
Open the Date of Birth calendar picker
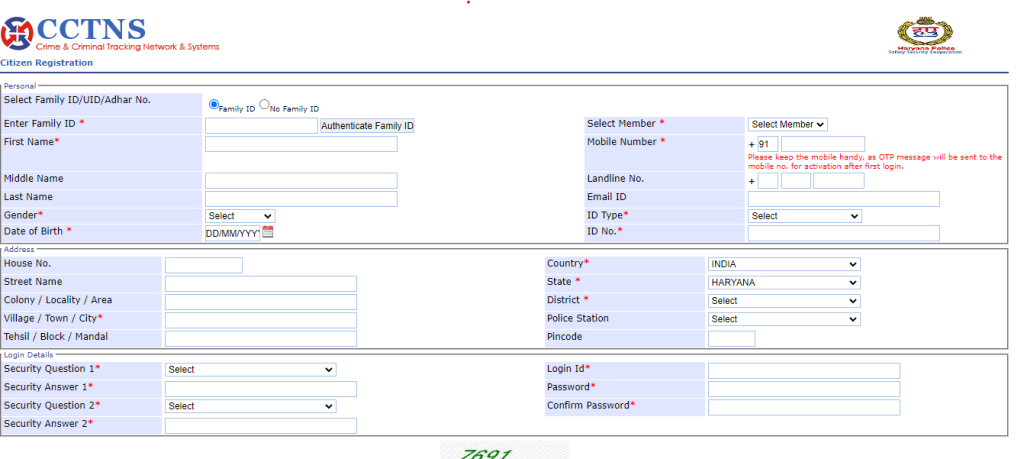pyautogui.click(x=268, y=232)
